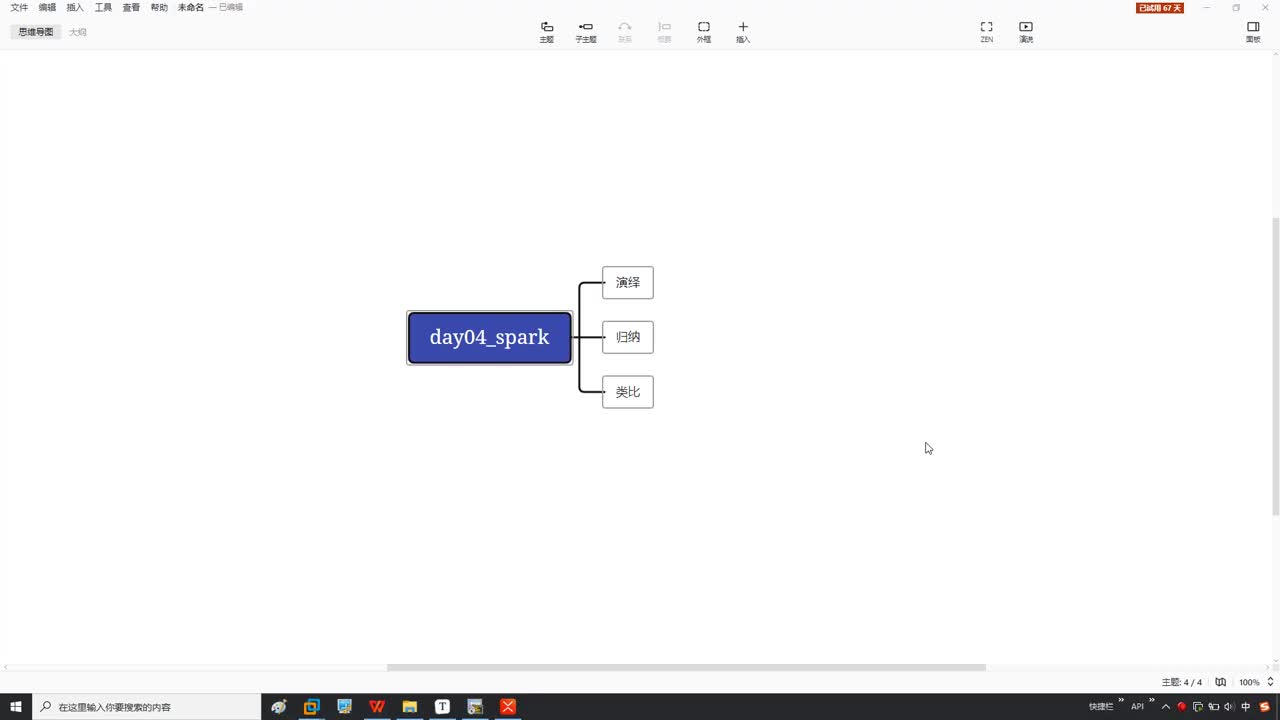Image resolution: width=1280 pixels, height=720 pixels.
Task: Open the map overview icon in the status bar
Action: [1220, 682]
